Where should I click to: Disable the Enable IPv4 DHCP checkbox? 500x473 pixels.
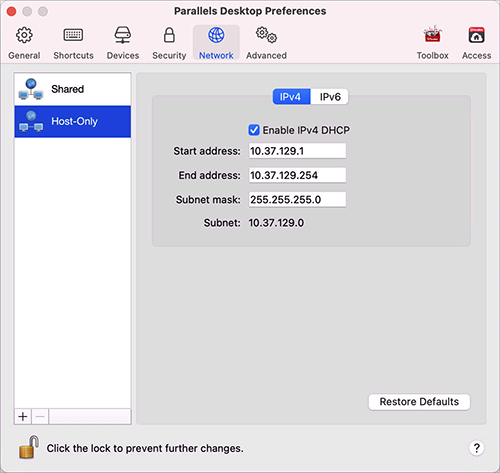[254, 130]
